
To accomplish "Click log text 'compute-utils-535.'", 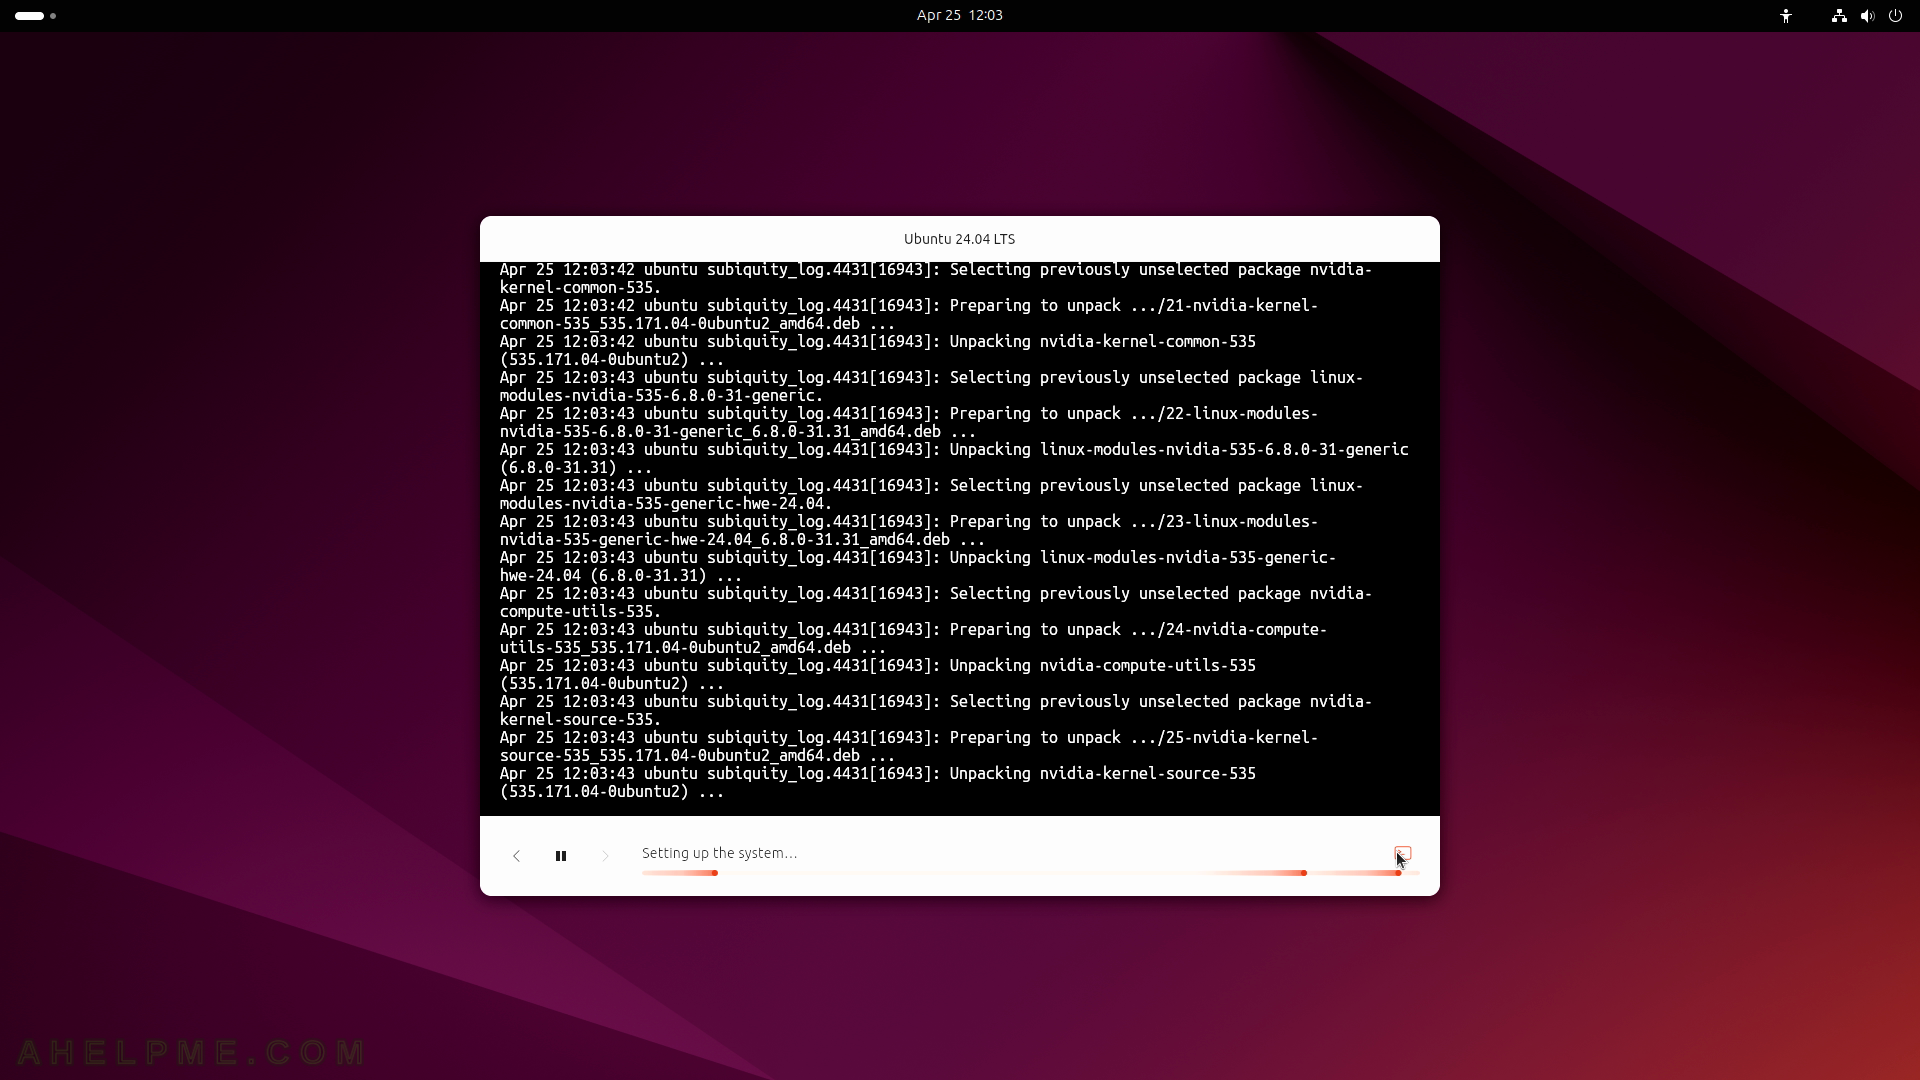I will pos(580,612).
